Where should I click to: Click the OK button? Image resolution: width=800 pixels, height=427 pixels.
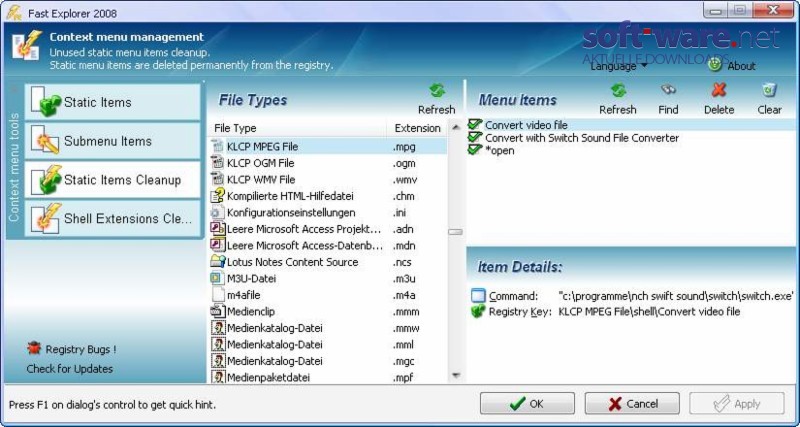(x=527, y=404)
